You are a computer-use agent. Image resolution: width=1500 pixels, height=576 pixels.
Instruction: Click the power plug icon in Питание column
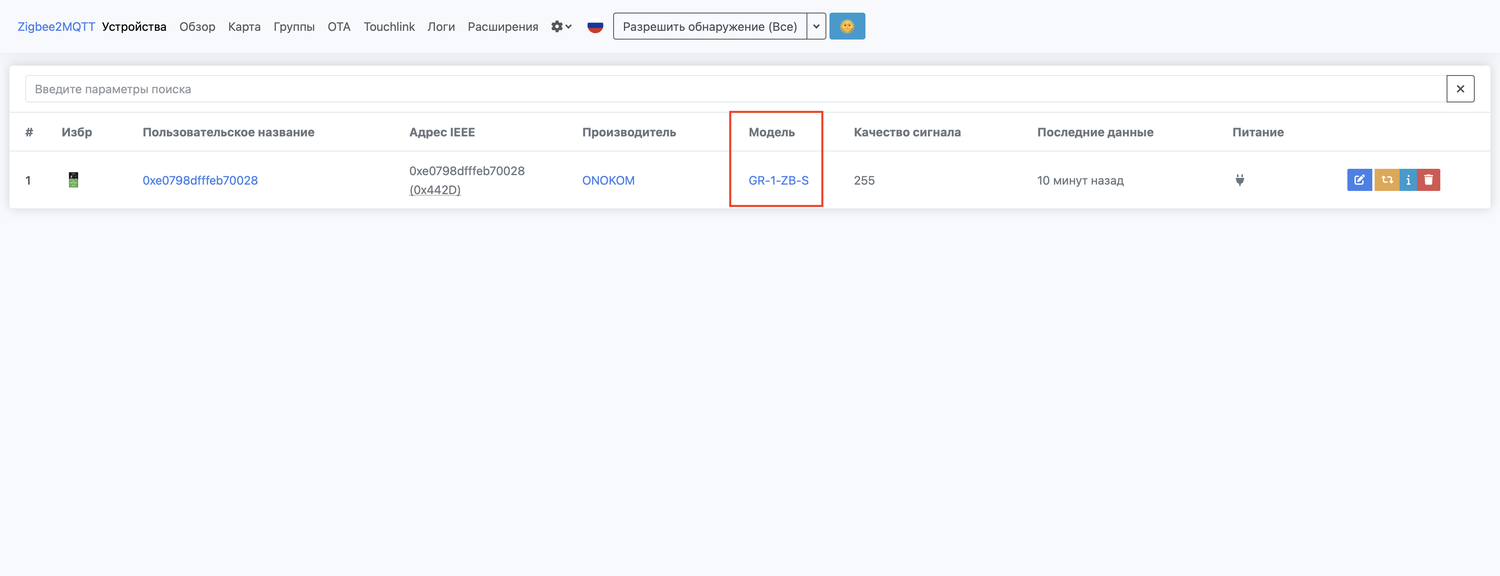click(1240, 180)
